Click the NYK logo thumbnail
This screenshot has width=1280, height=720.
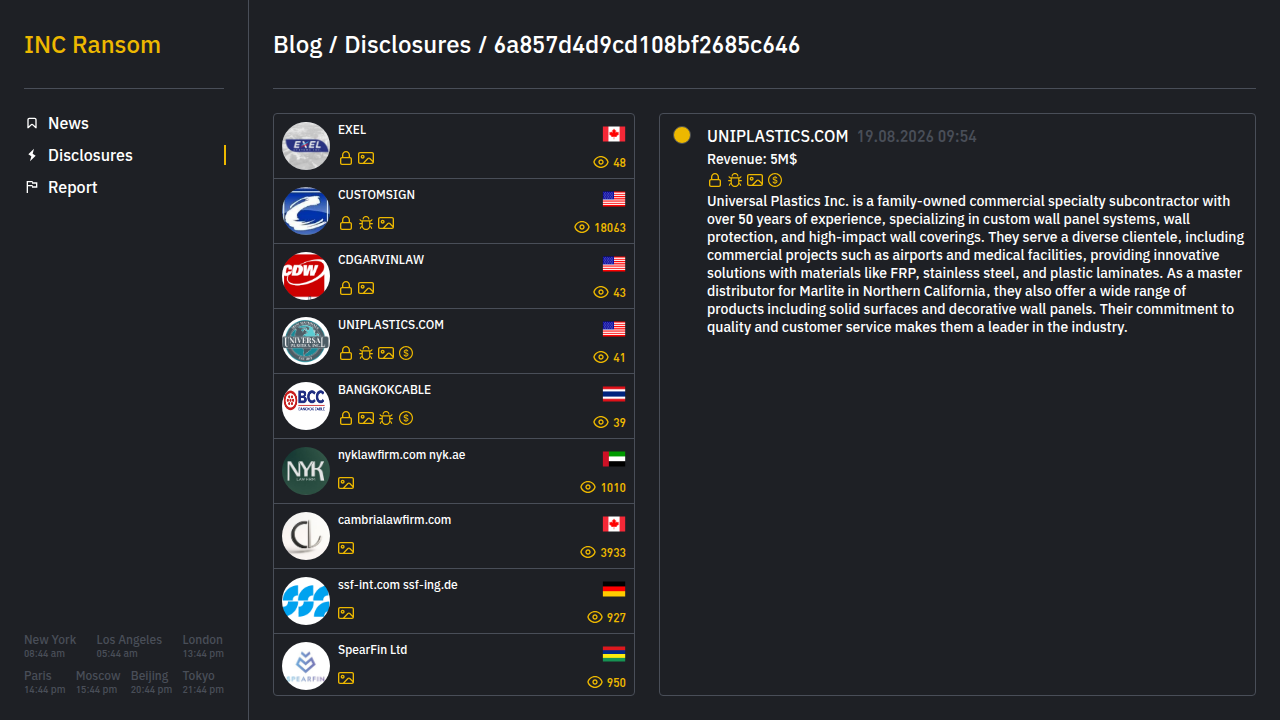(306, 471)
